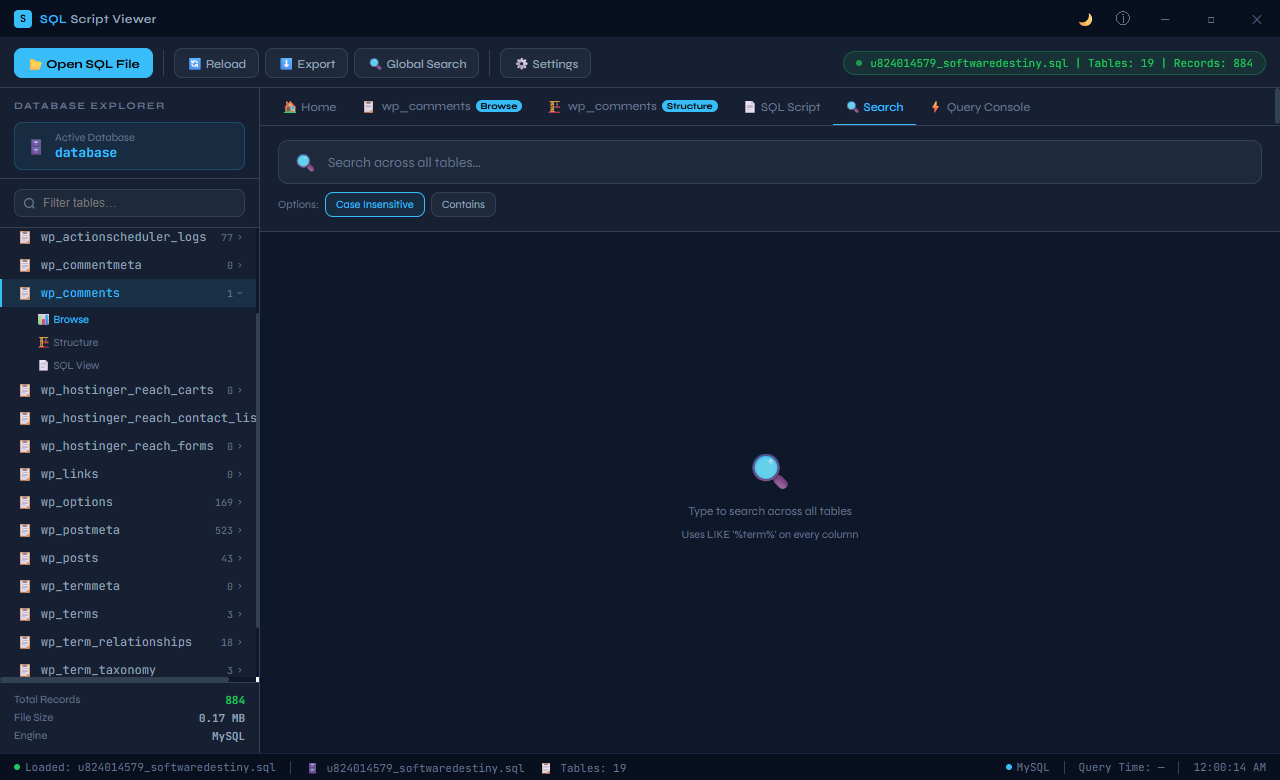Switch to the Query Console tab

coord(980,107)
